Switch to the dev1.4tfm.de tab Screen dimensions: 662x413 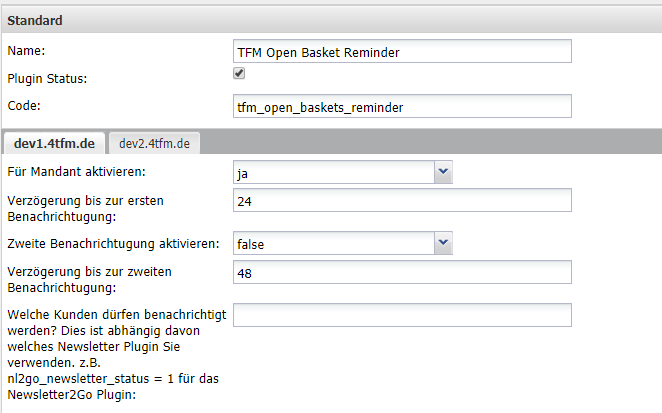(x=54, y=144)
